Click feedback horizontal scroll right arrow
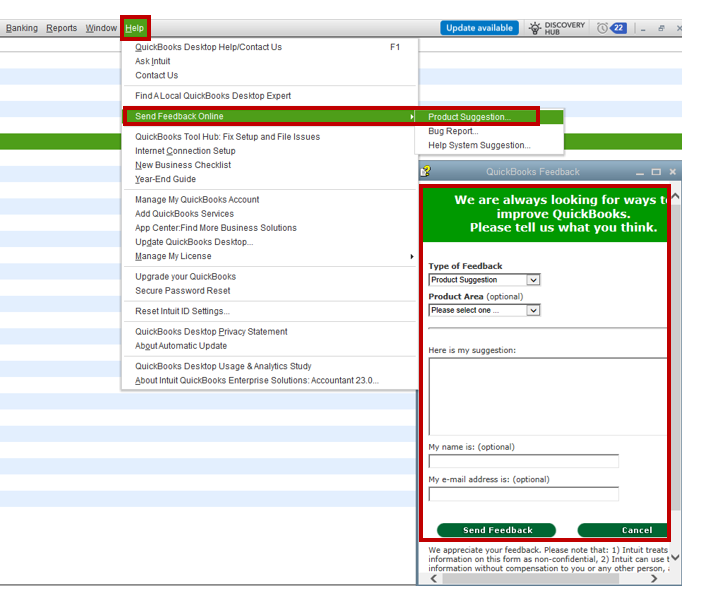Viewport: 717px width, 595px height. 654,579
